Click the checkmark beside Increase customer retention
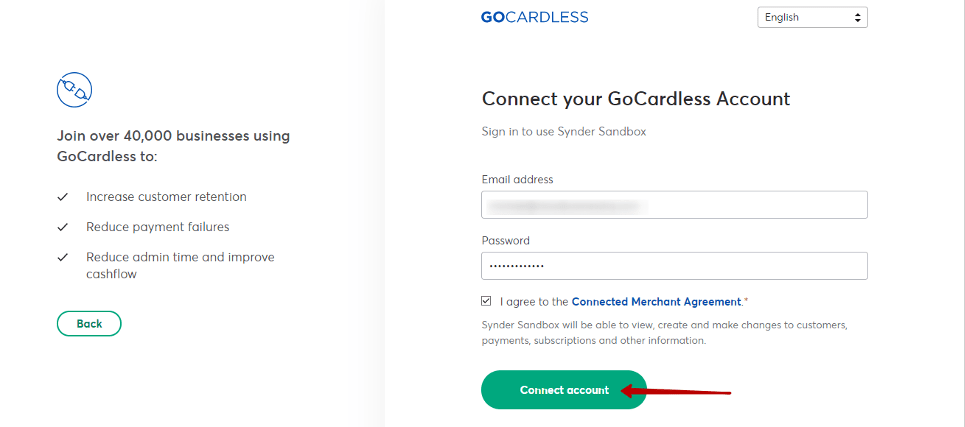The height and width of the screenshot is (427, 965). click(x=62, y=198)
